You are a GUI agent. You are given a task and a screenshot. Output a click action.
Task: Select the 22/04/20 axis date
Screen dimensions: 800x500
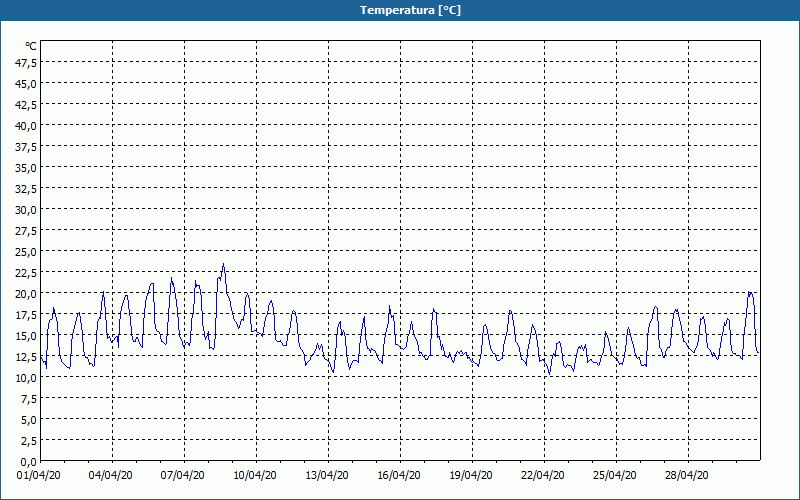(543, 476)
